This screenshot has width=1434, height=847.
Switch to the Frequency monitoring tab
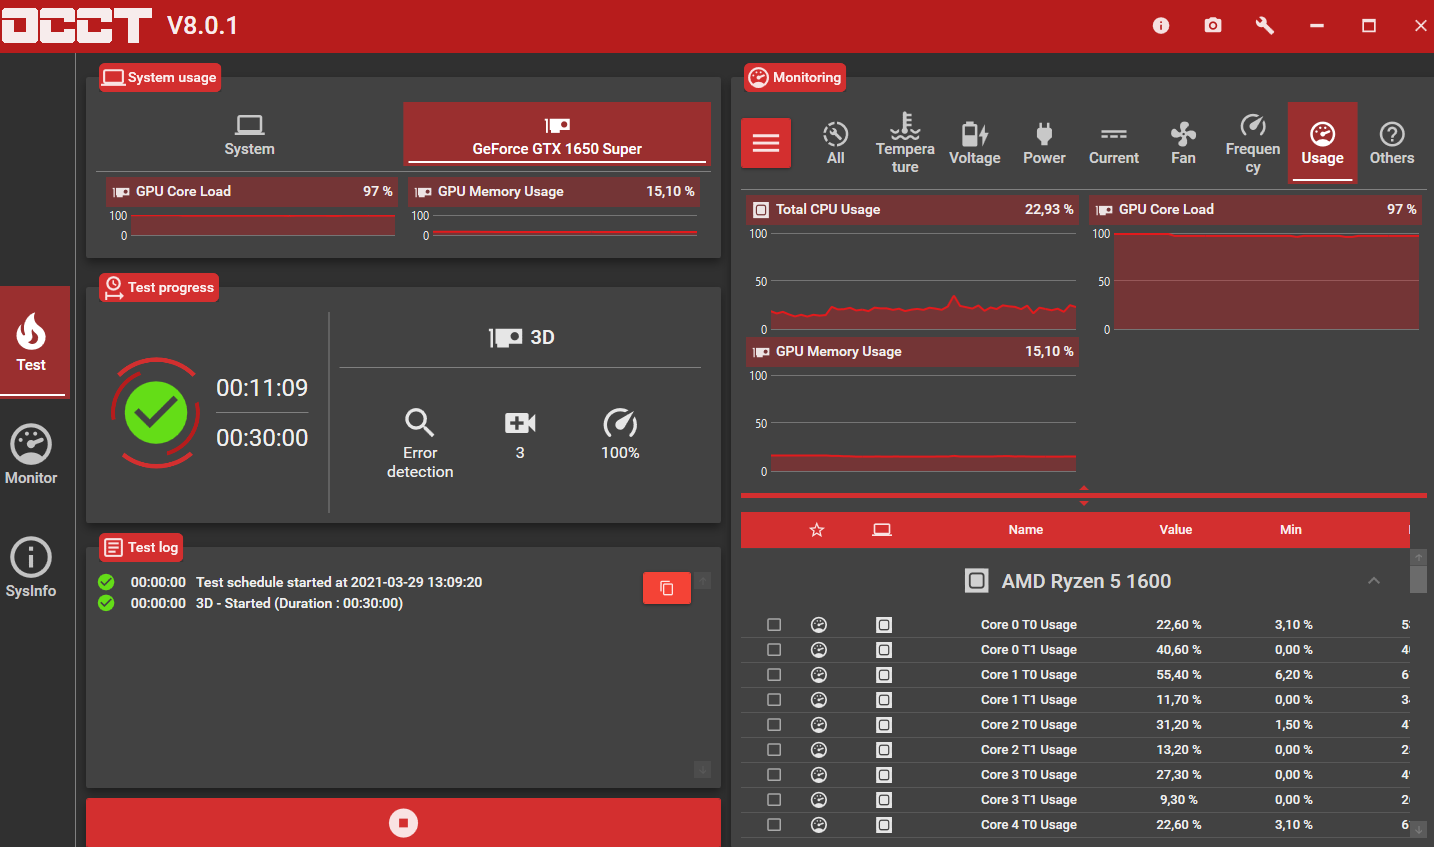point(1253,143)
